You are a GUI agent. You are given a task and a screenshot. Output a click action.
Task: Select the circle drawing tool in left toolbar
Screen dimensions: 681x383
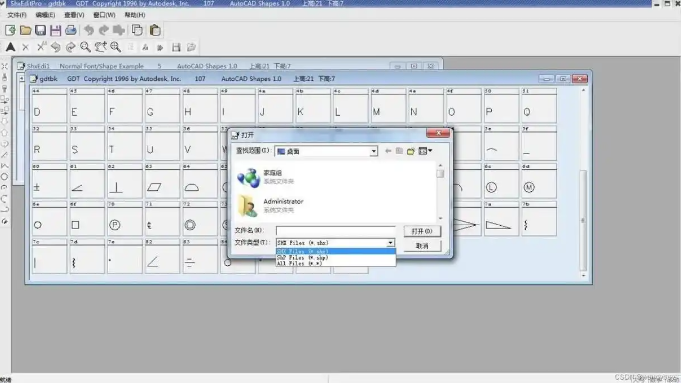click(4, 177)
